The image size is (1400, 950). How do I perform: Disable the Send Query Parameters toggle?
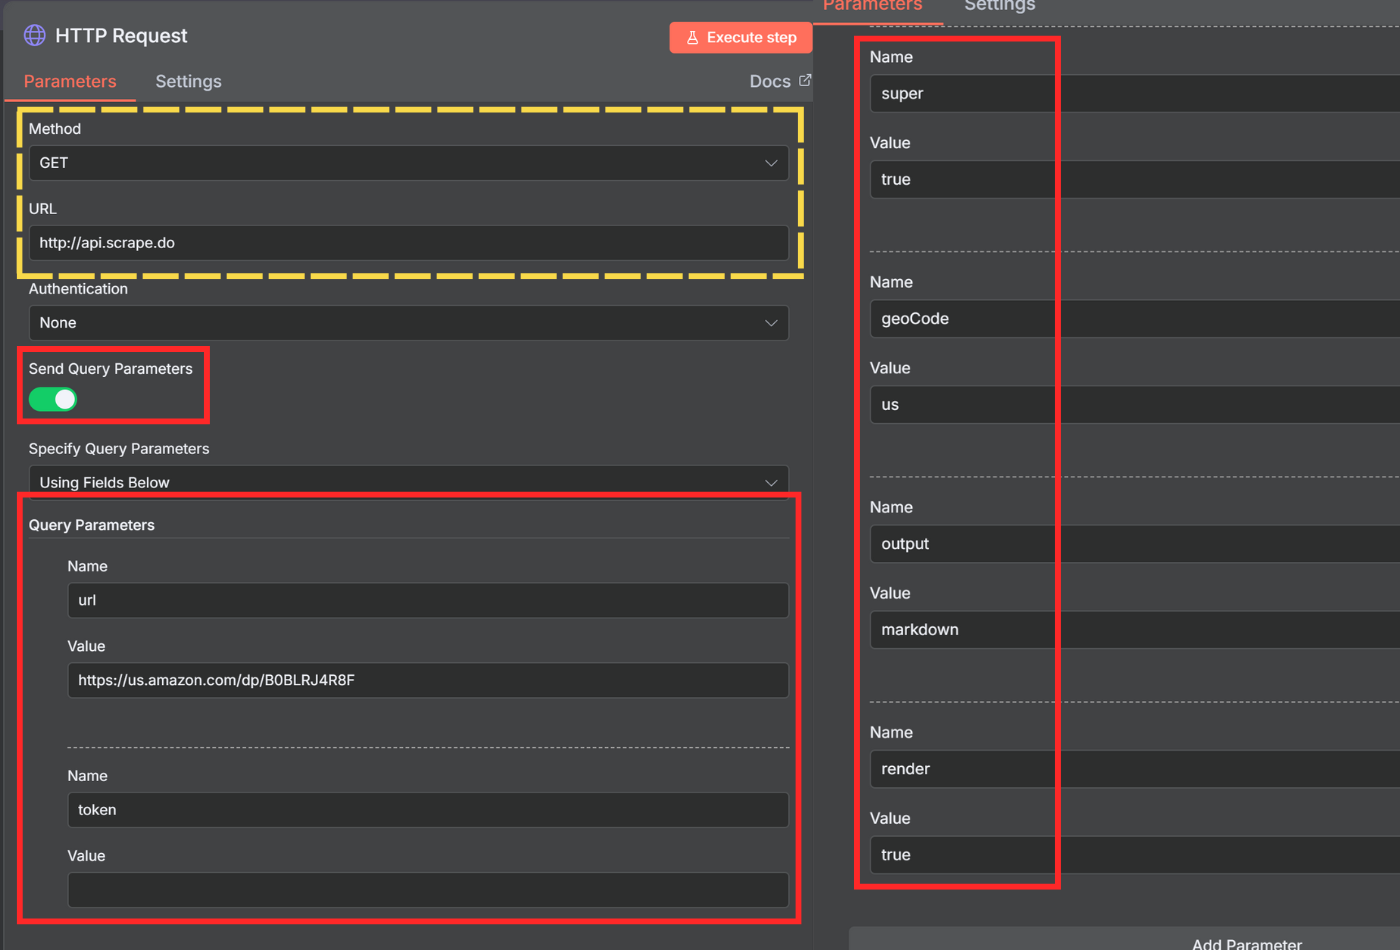point(52,399)
